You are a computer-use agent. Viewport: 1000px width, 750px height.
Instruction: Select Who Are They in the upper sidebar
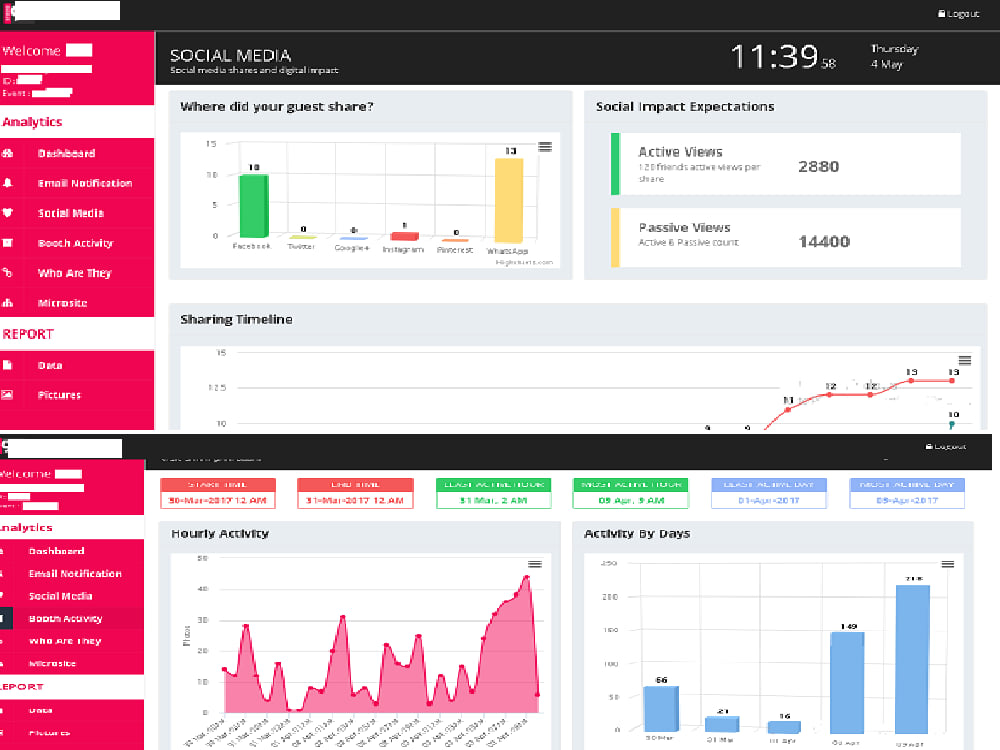click(x=77, y=273)
